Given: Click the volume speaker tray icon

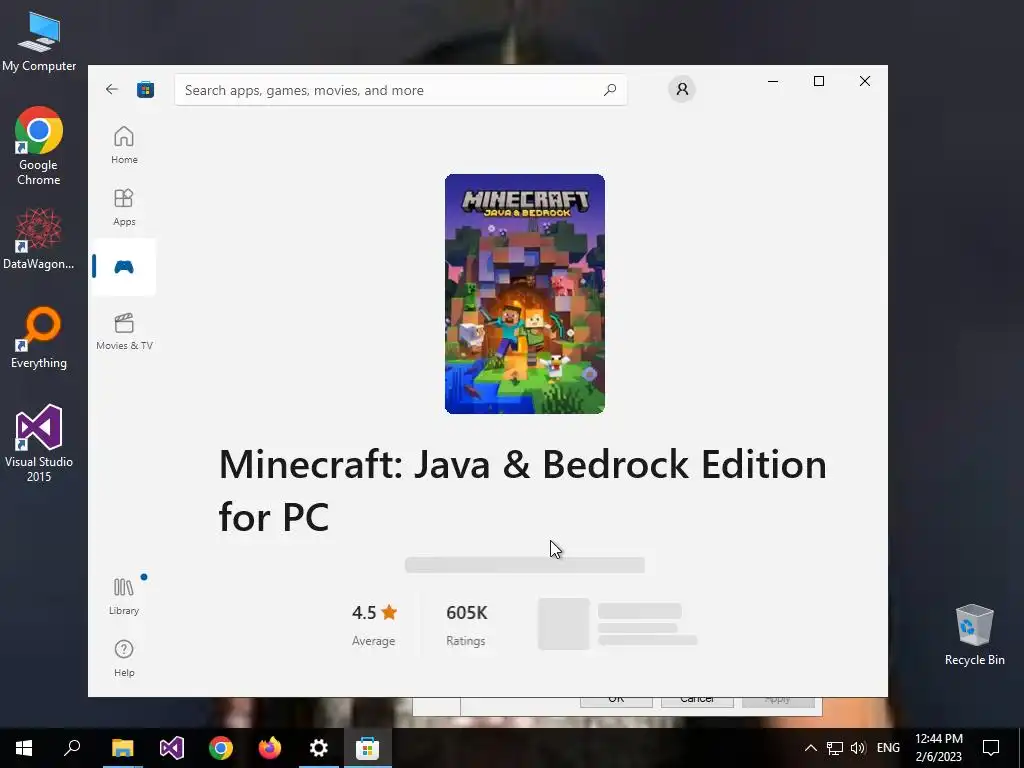Looking at the screenshot, I should pos(858,748).
